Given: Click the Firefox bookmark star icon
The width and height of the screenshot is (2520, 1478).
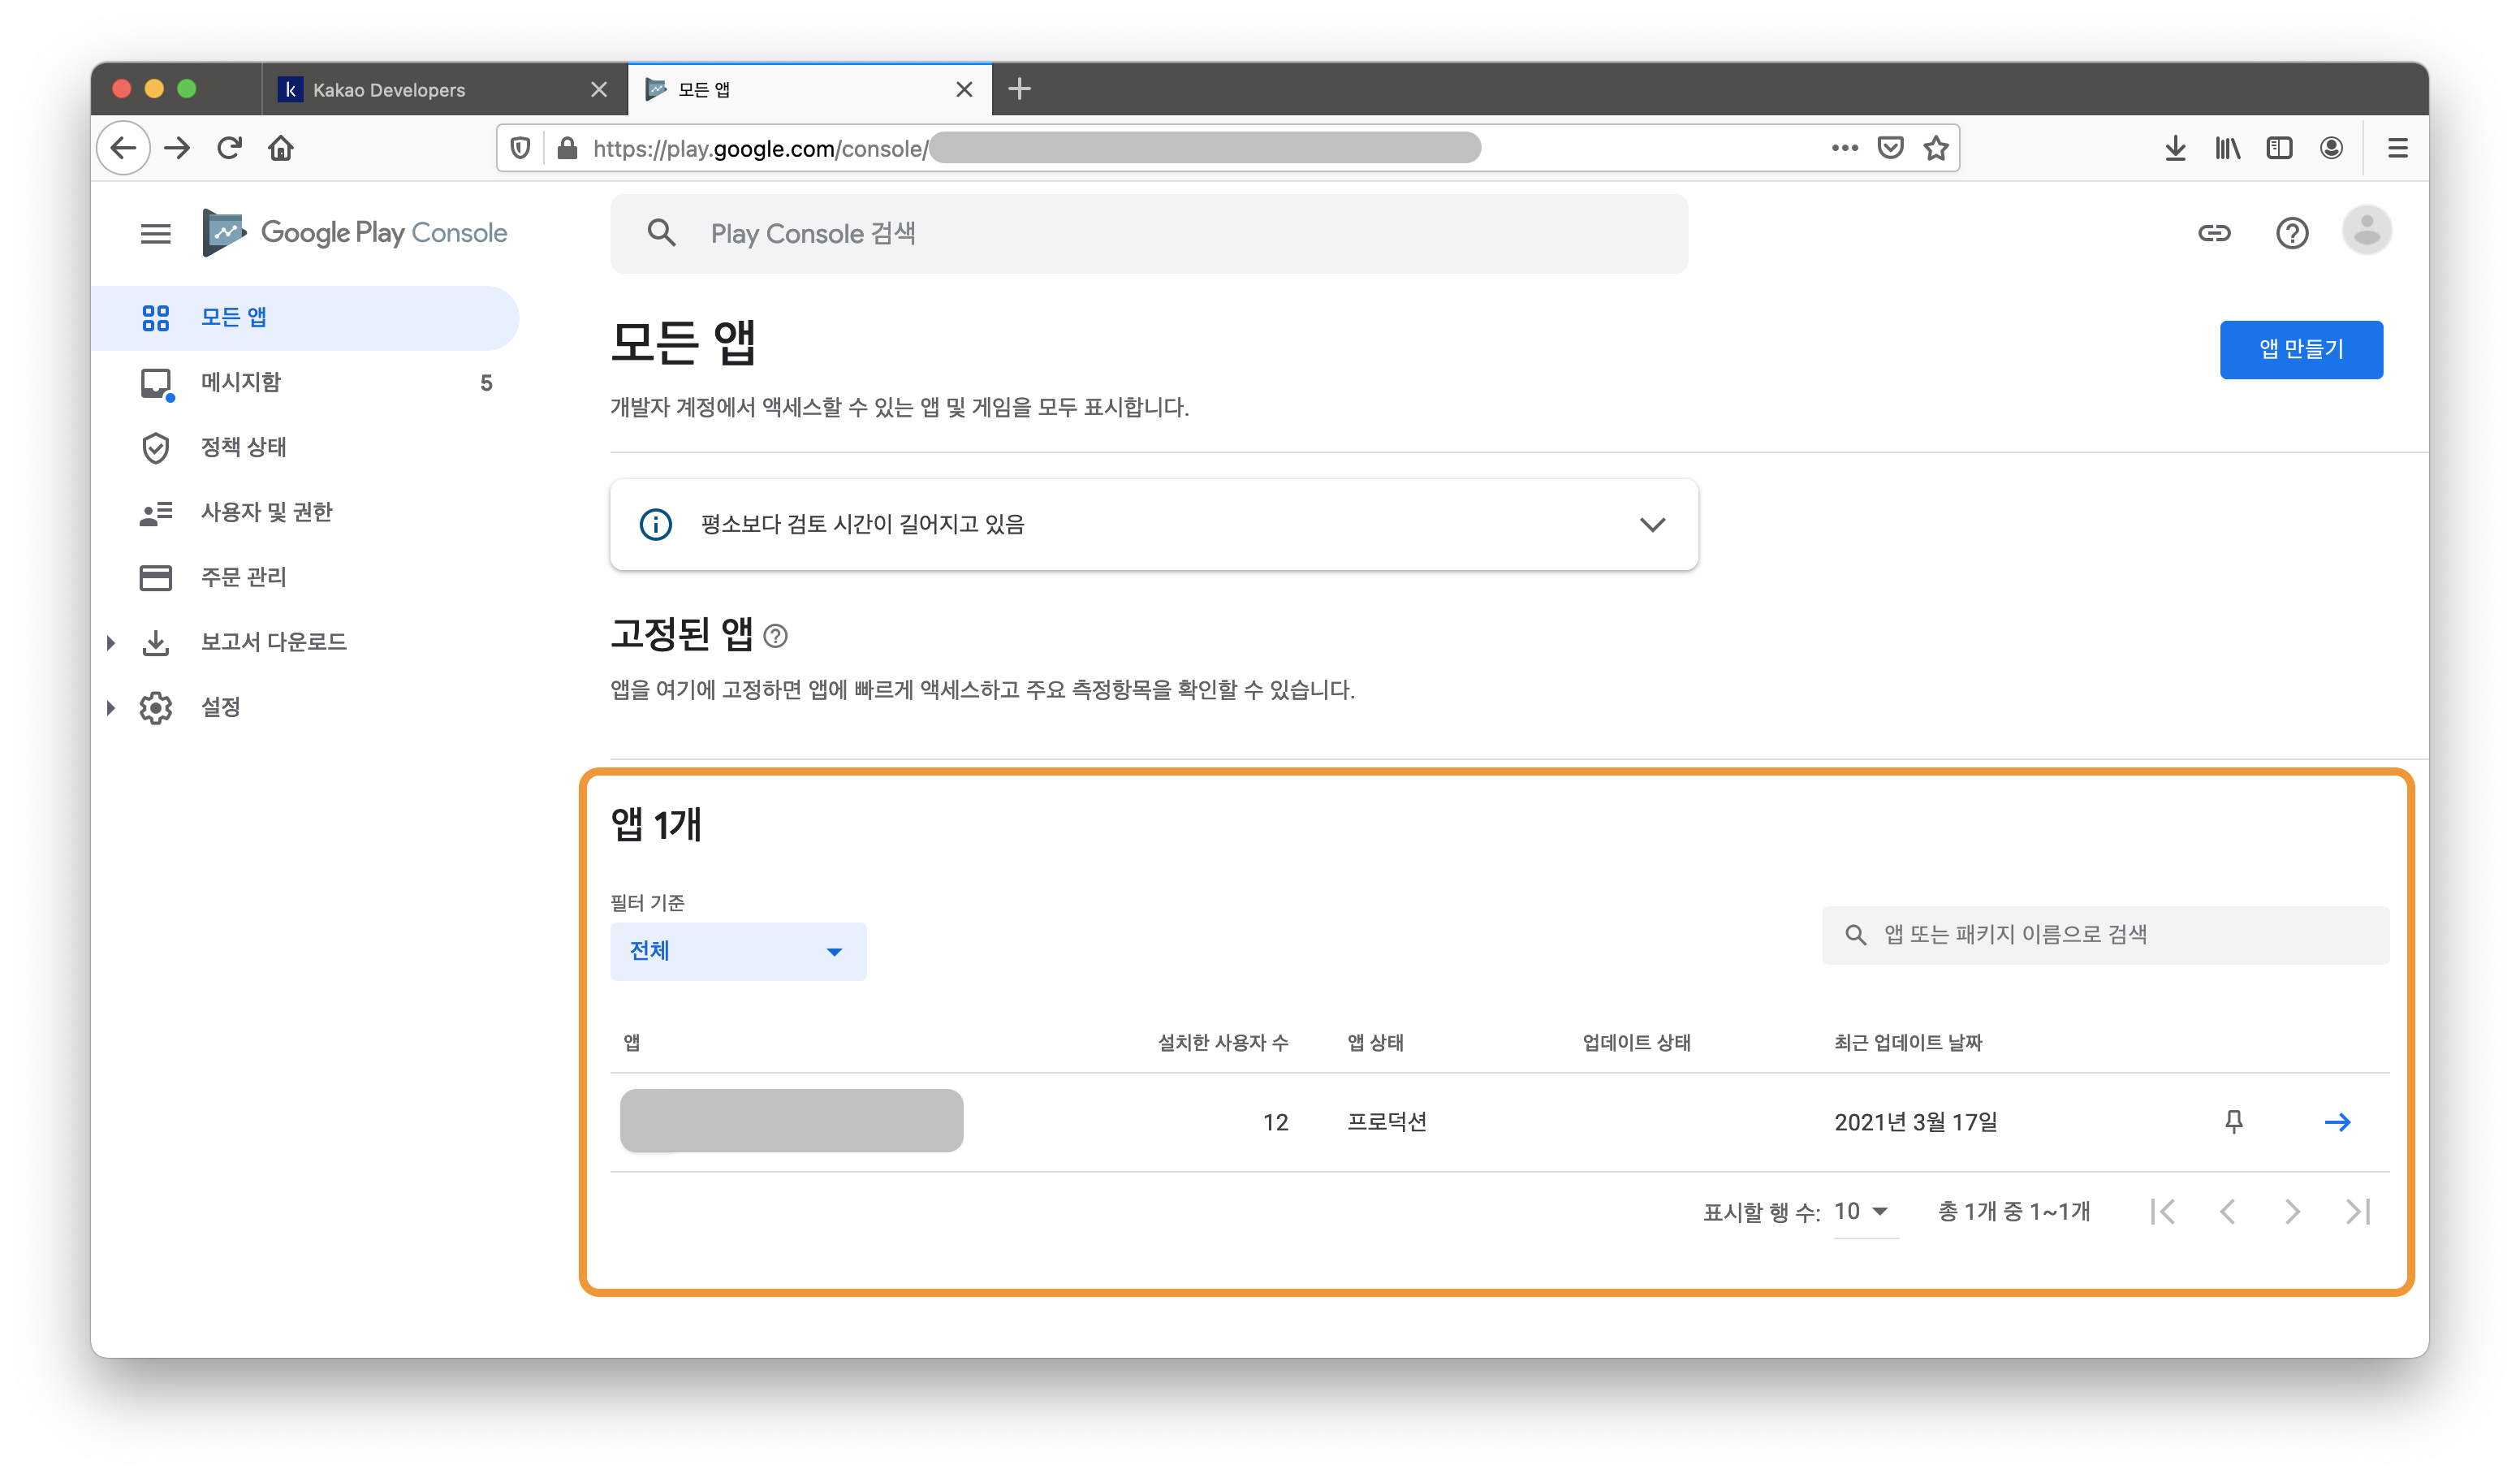Looking at the screenshot, I should point(1936,148).
